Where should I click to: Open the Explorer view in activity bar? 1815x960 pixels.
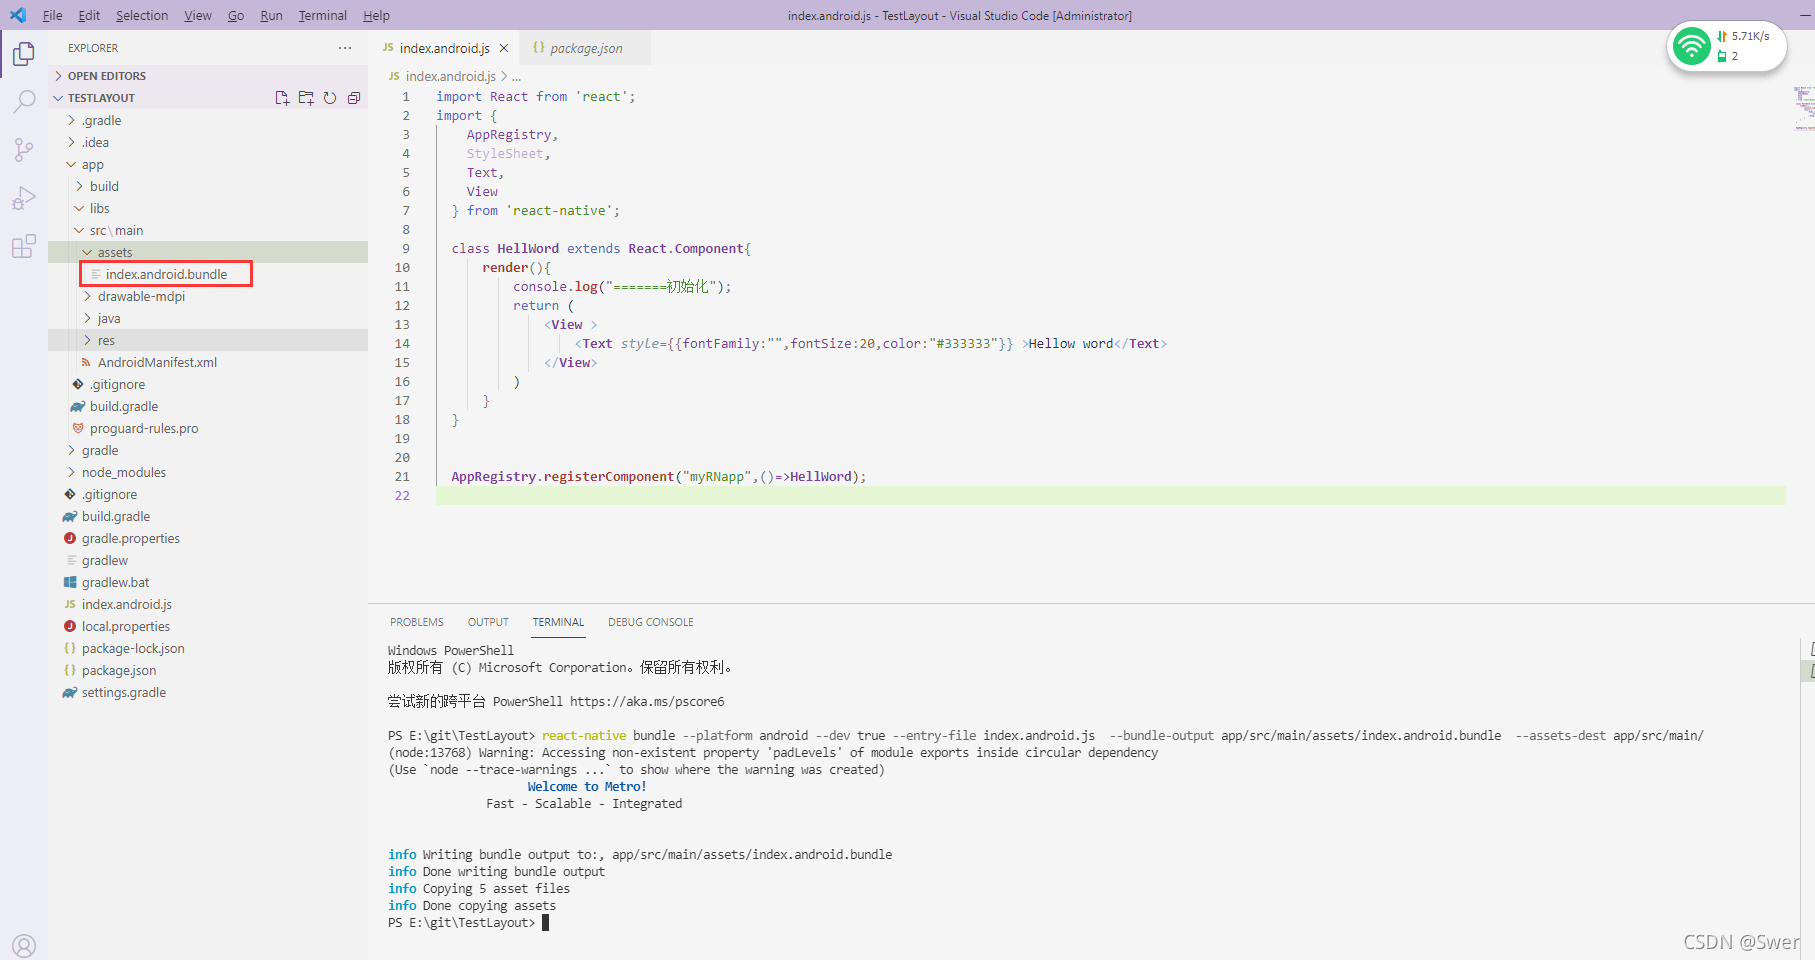point(24,53)
